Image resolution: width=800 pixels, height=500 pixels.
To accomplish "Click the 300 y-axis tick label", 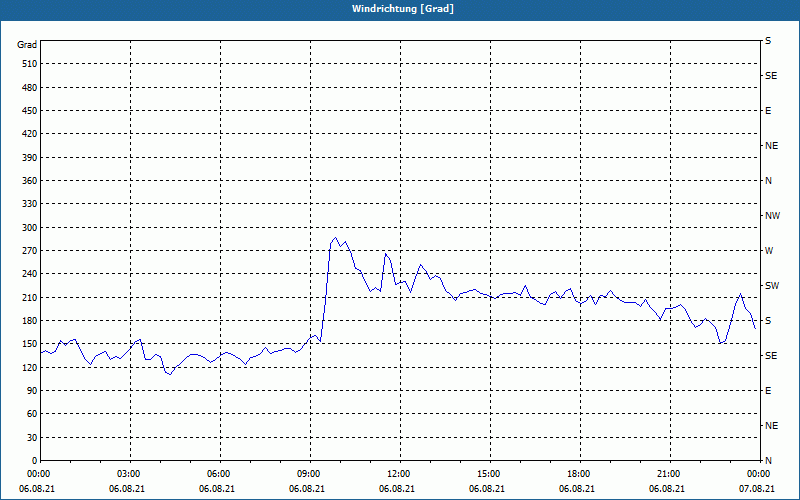I will (x=30, y=227).
